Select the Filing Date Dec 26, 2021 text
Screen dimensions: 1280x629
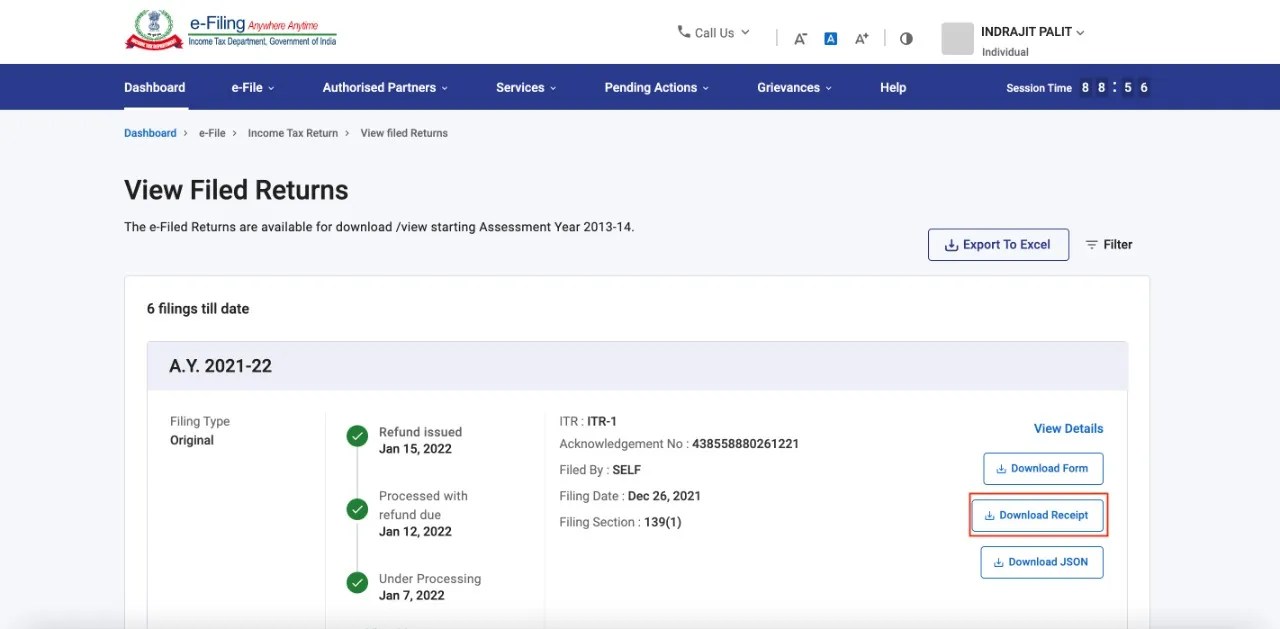630,496
